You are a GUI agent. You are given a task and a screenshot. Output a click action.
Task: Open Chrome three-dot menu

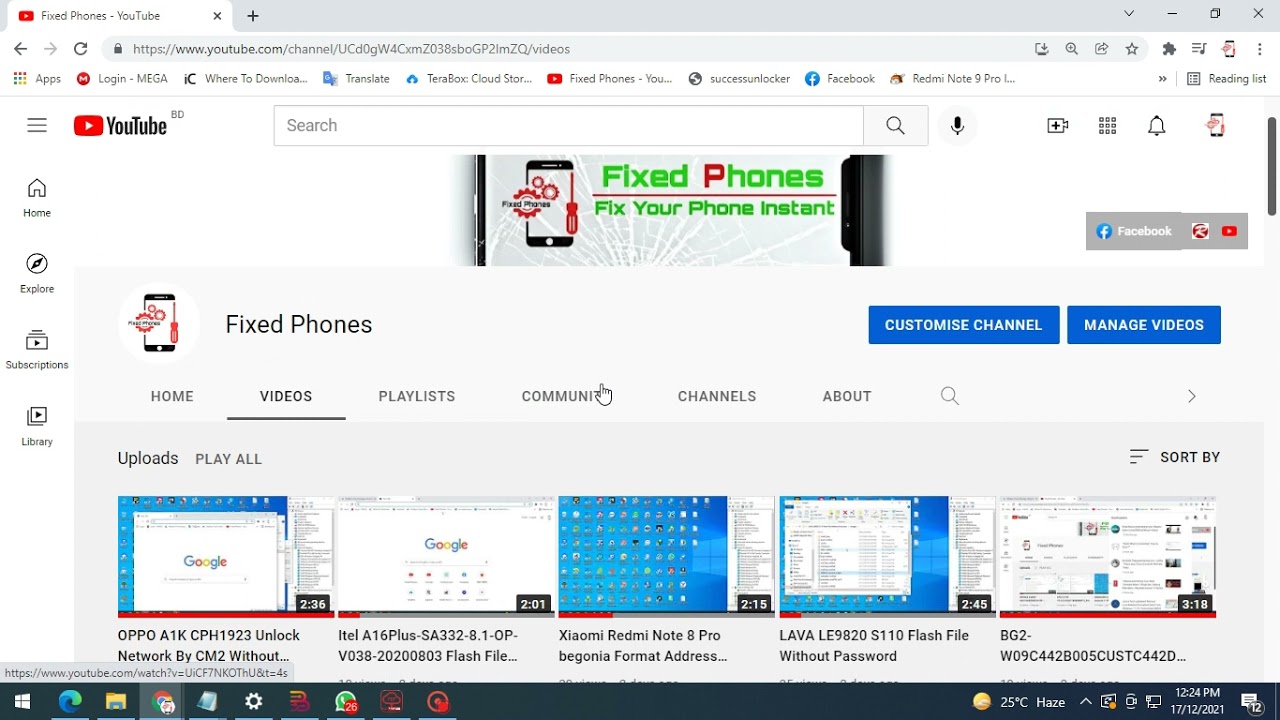pos(1260,48)
